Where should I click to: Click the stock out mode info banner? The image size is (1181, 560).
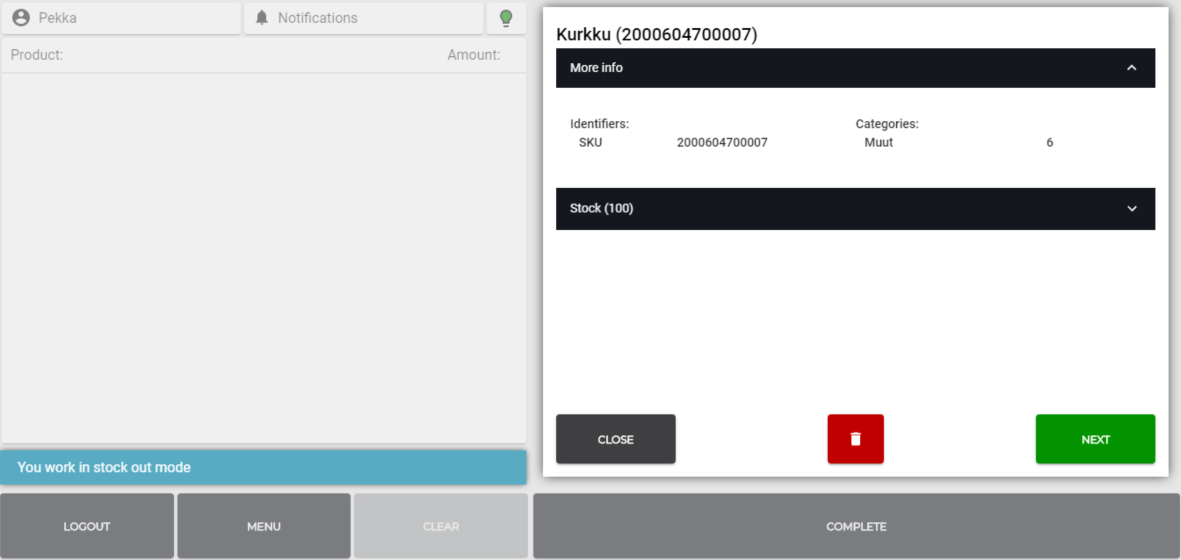click(264, 467)
